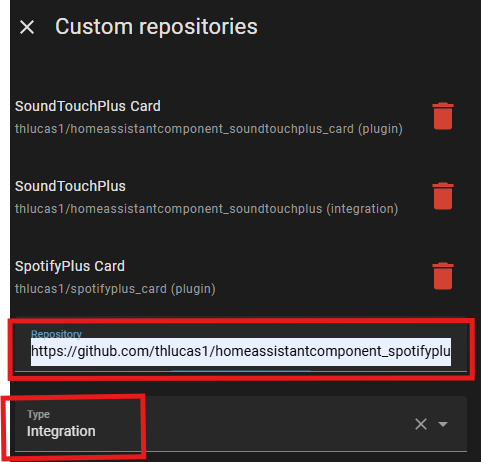Delete the SoundTouchPlus Card repository
The image size is (481, 462).
(443, 116)
